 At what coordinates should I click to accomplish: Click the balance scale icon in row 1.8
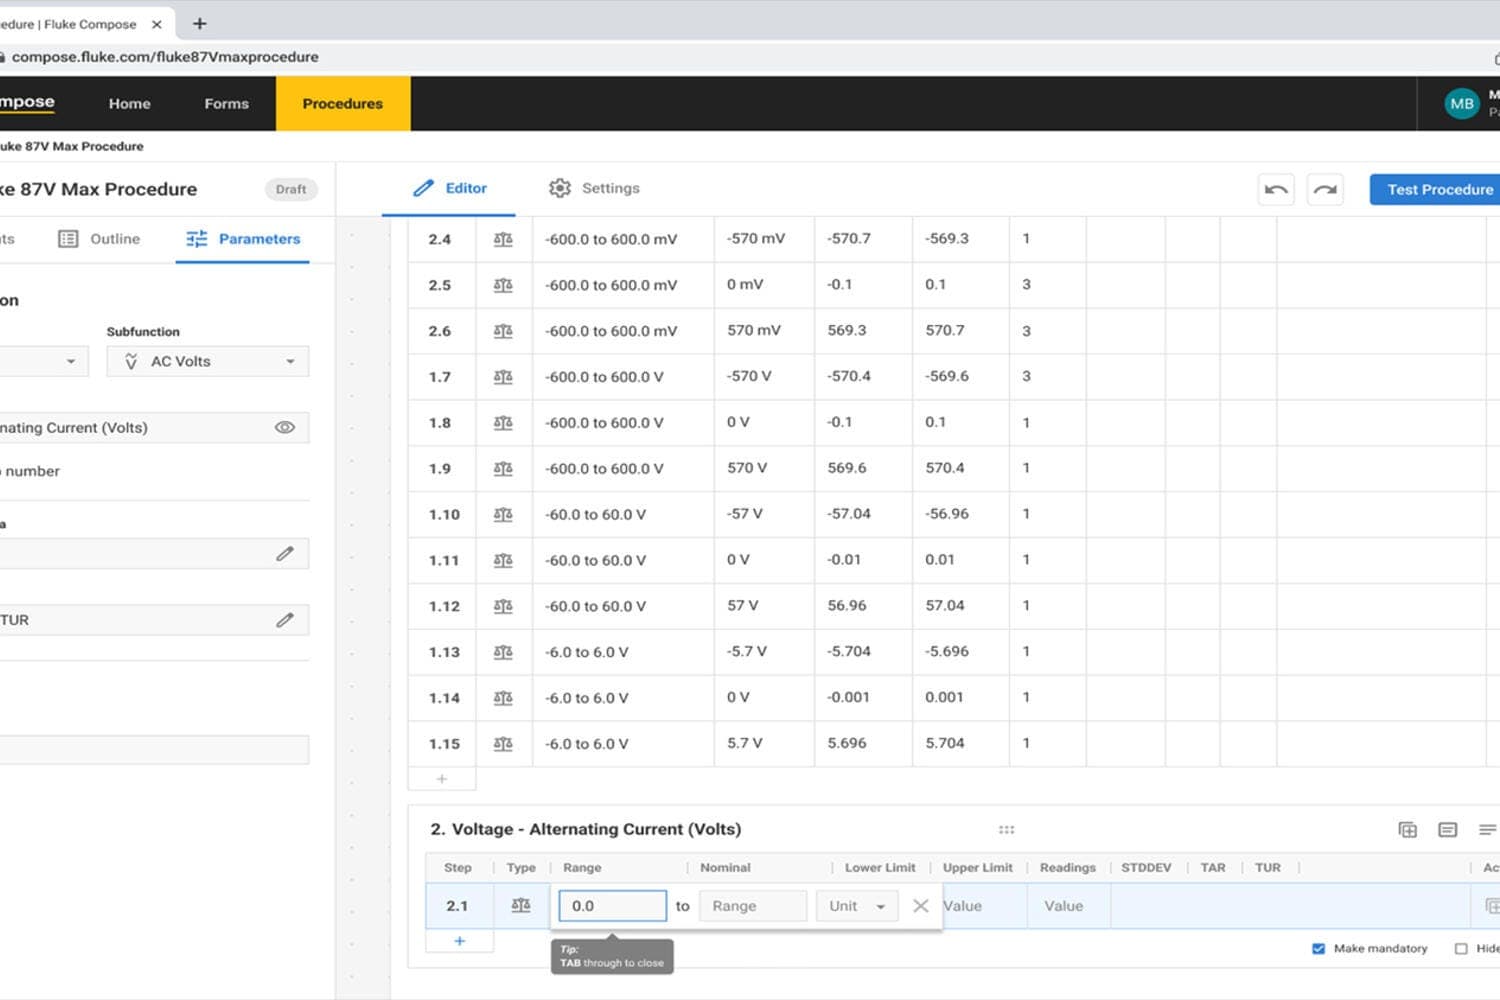503,423
